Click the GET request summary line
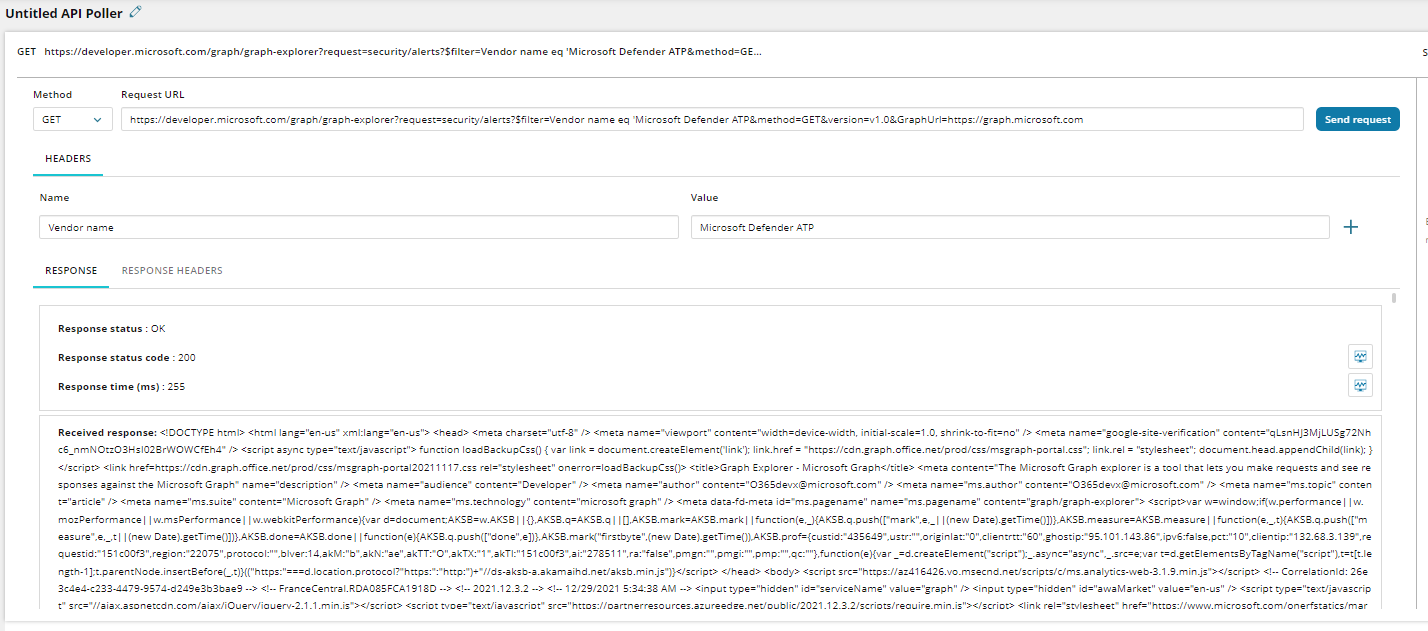 click(390, 51)
